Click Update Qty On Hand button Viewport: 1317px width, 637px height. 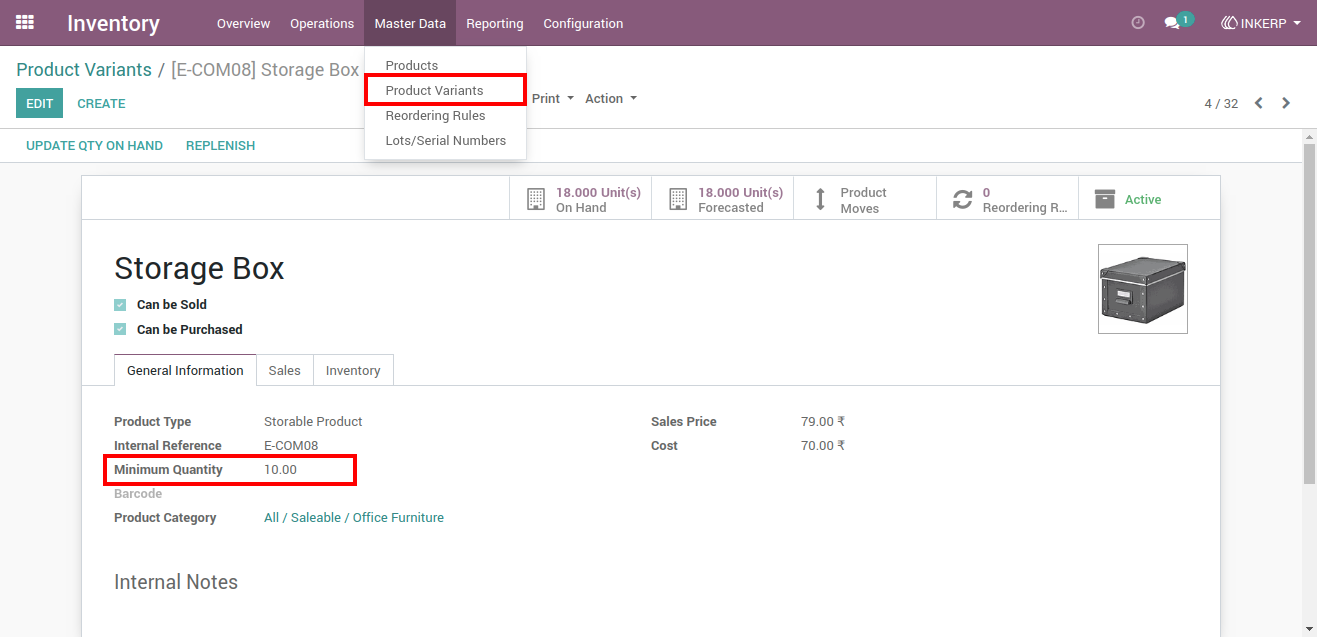94,146
